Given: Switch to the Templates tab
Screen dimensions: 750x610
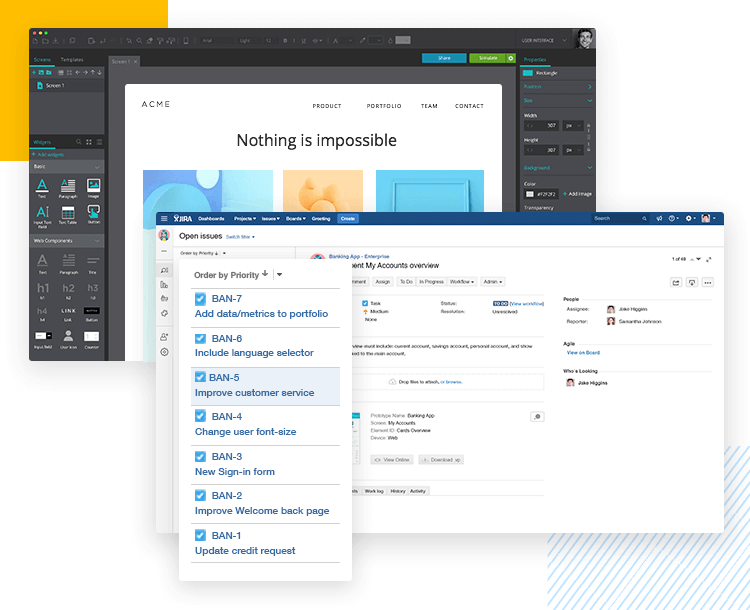Looking at the screenshot, I should pos(72,60).
